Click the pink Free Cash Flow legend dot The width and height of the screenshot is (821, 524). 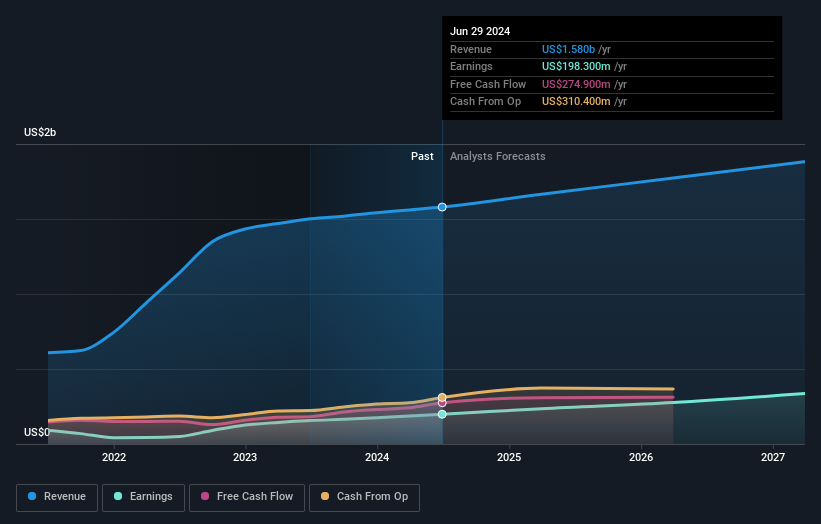coord(205,496)
